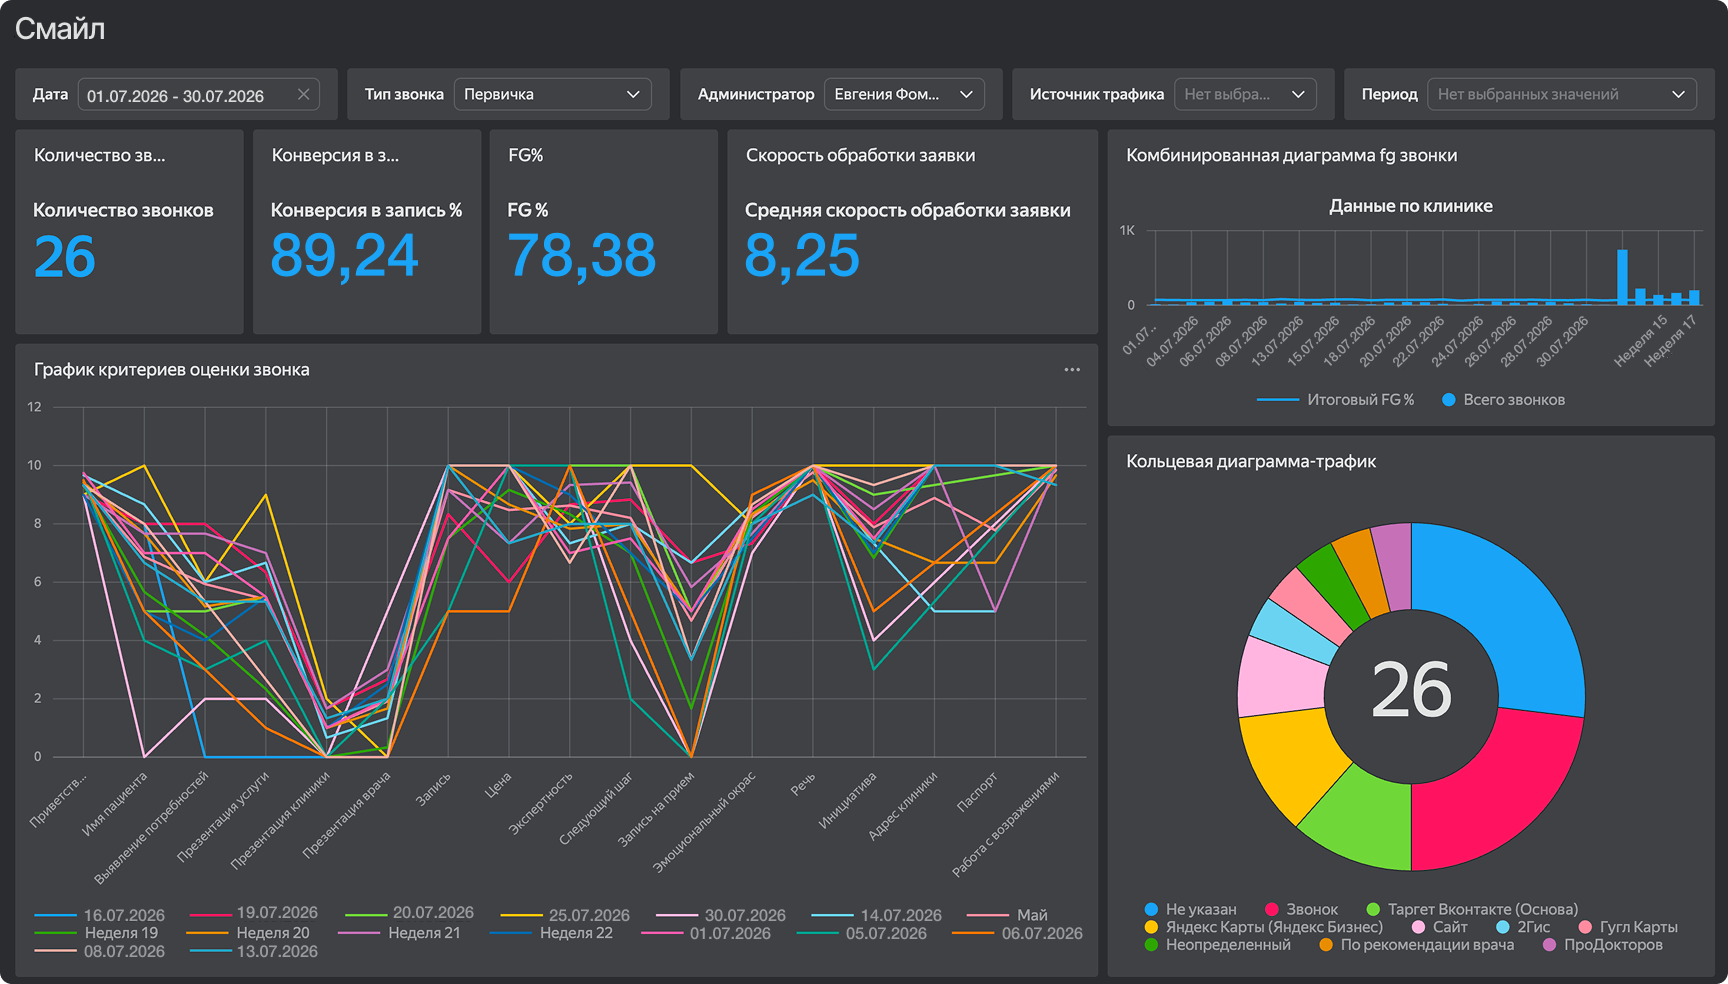The height and width of the screenshot is (984, 1728).
Task: Clear the date range with the X icon
Action: point(303,95)
